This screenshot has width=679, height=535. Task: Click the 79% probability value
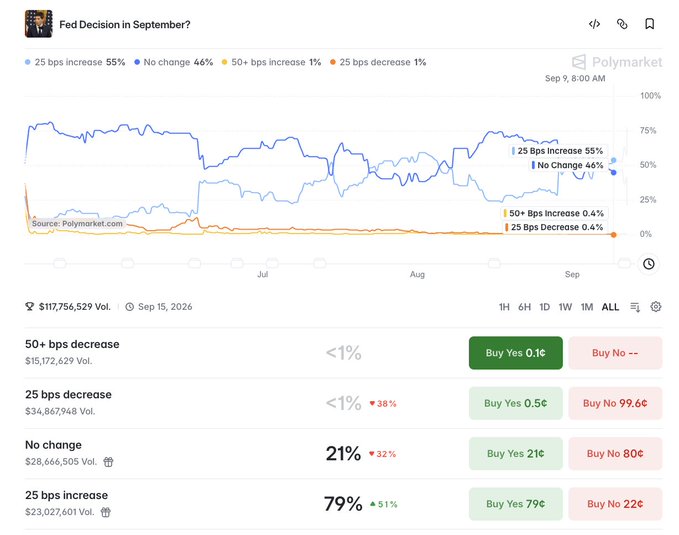point(343,504)
